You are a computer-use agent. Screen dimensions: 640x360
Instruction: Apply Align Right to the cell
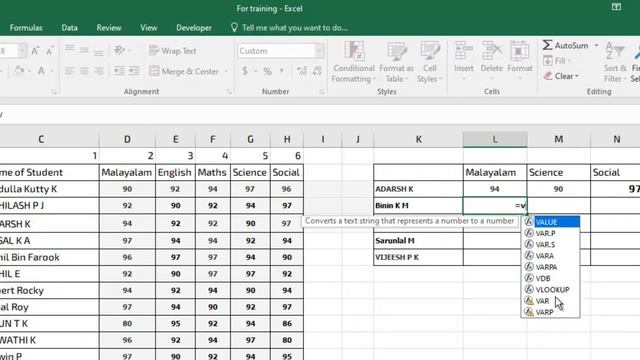pos(99,71)
